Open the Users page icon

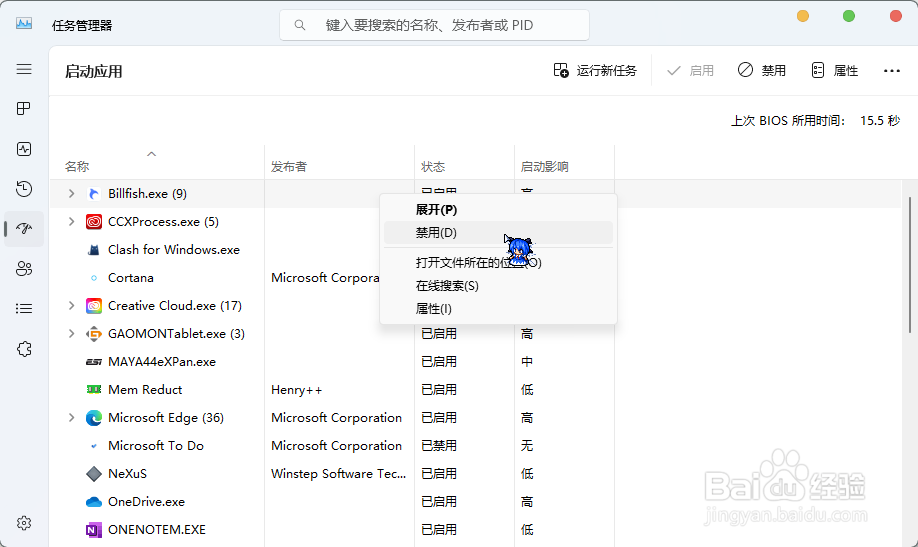[24, 269]
